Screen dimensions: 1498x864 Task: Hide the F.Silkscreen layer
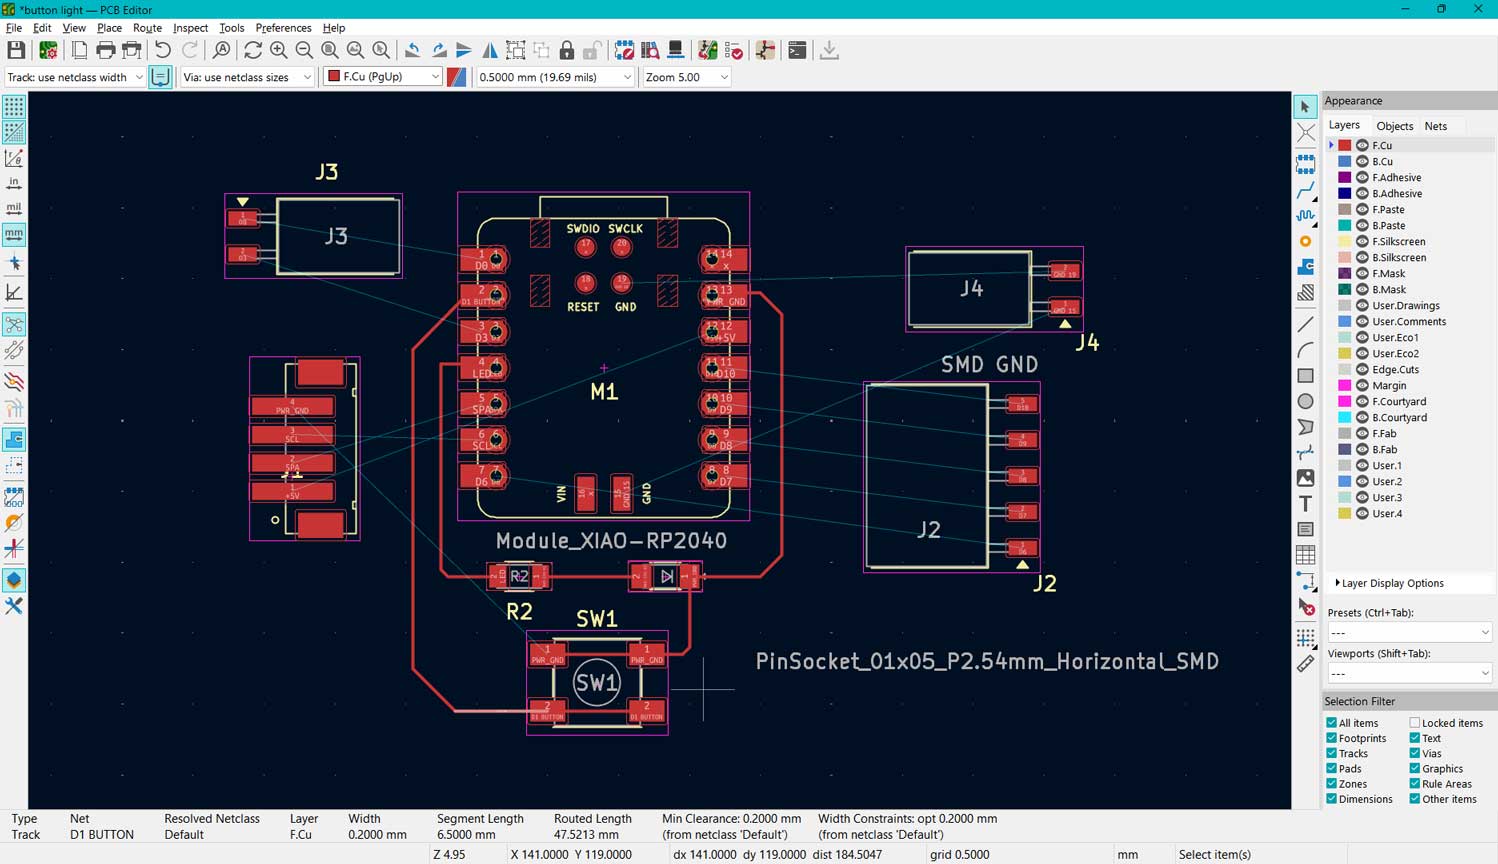(1362, 241)
